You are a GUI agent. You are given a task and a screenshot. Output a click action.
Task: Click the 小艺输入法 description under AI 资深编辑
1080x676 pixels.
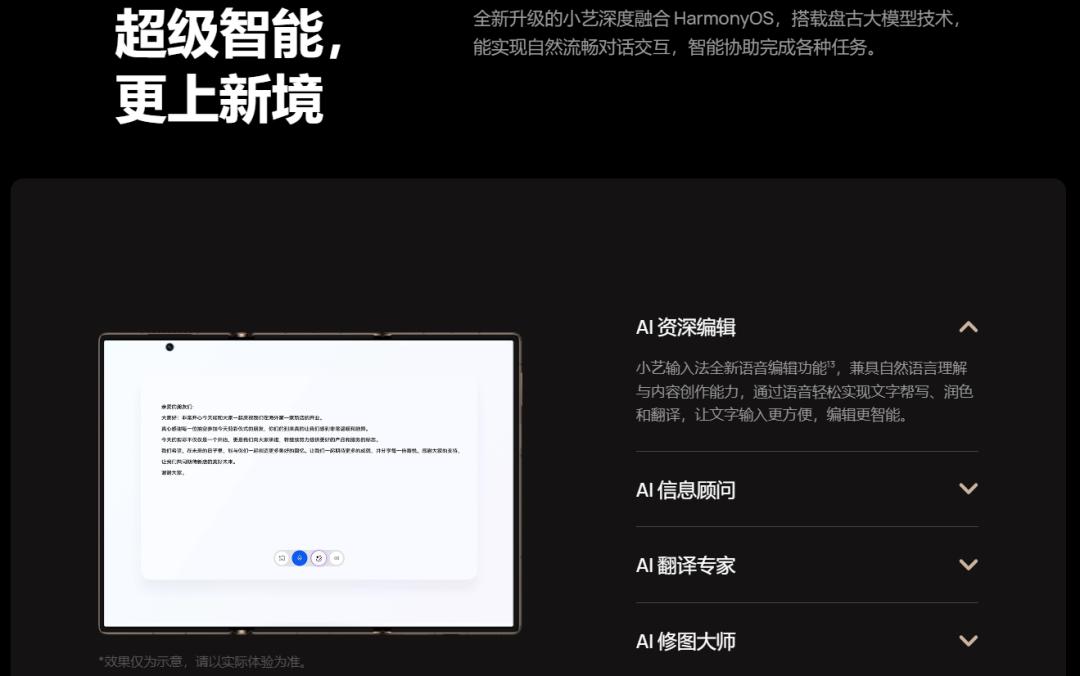(804, 391)
